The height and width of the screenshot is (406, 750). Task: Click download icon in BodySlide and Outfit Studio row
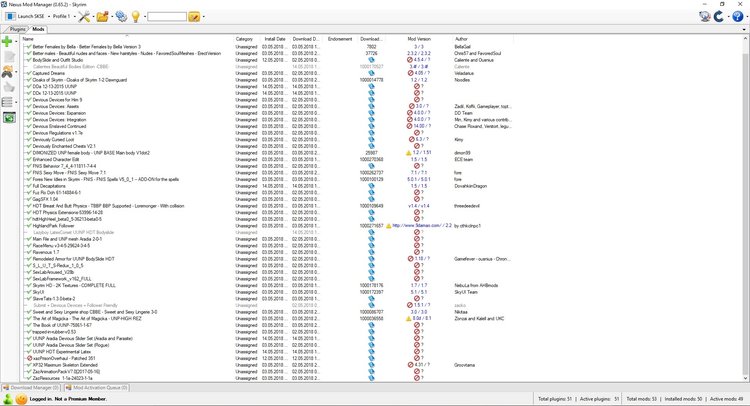coord(371,60)
